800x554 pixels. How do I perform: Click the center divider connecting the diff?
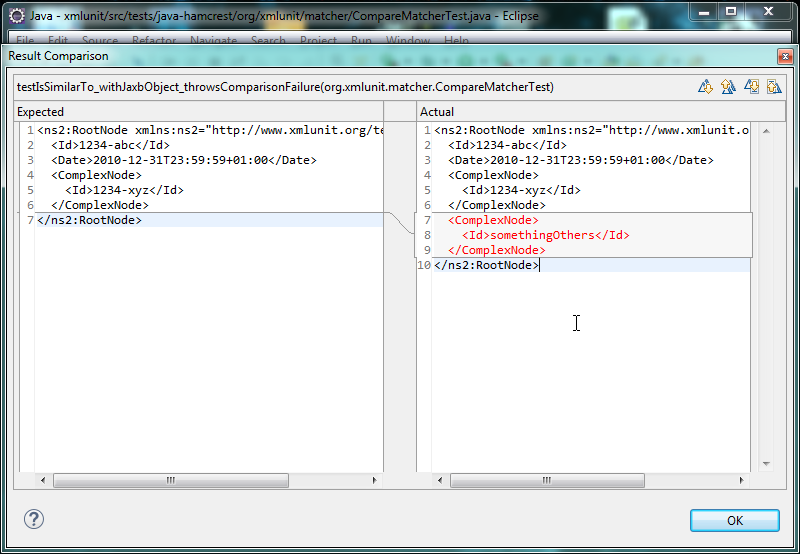pyautogui.click(x=400, y=223)
